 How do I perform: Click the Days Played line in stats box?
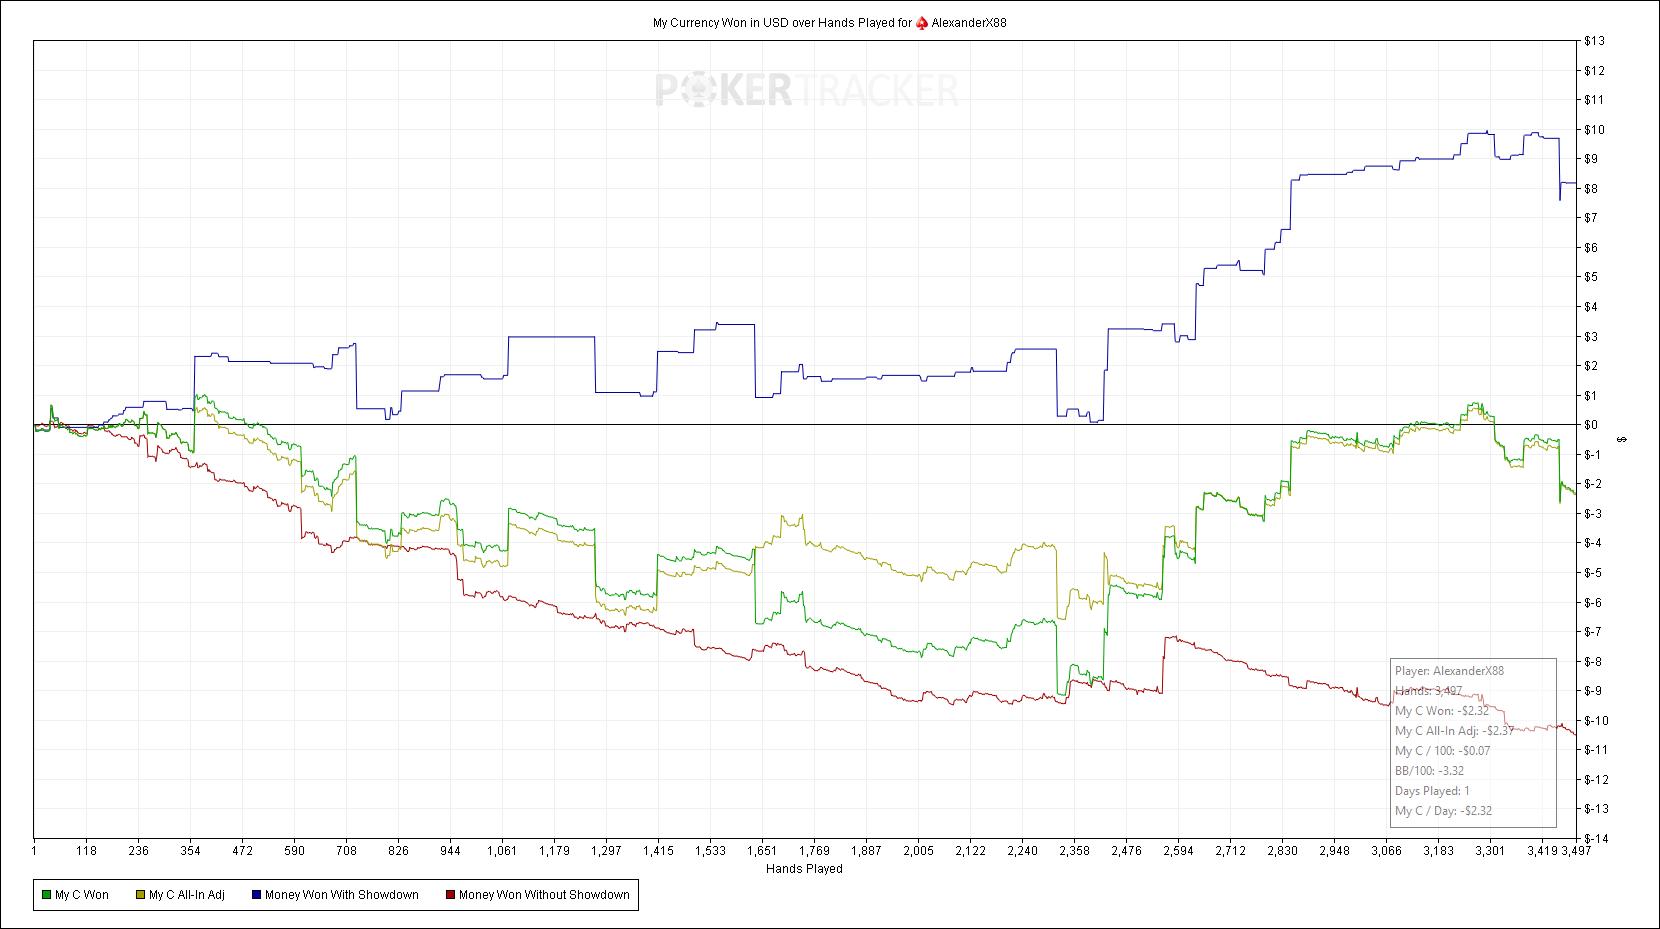click(x=1432, y=791)
